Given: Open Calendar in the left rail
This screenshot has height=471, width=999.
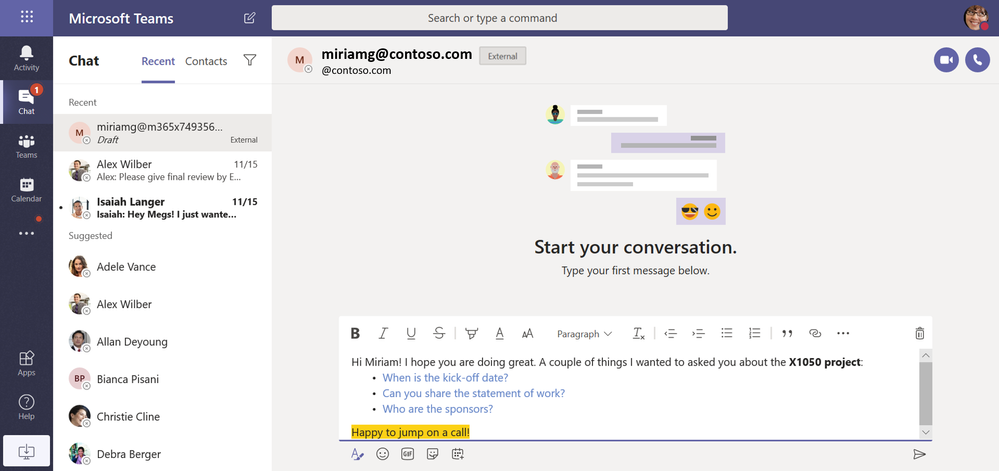Looking at the screenshot, I should 26,190.
